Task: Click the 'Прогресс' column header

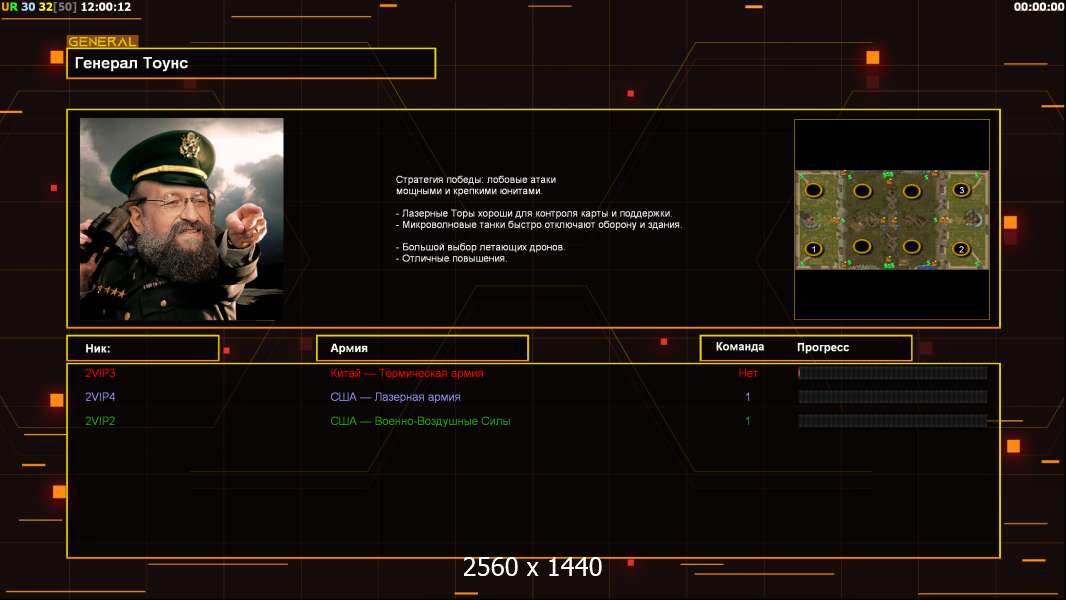Action: point(823,347)
